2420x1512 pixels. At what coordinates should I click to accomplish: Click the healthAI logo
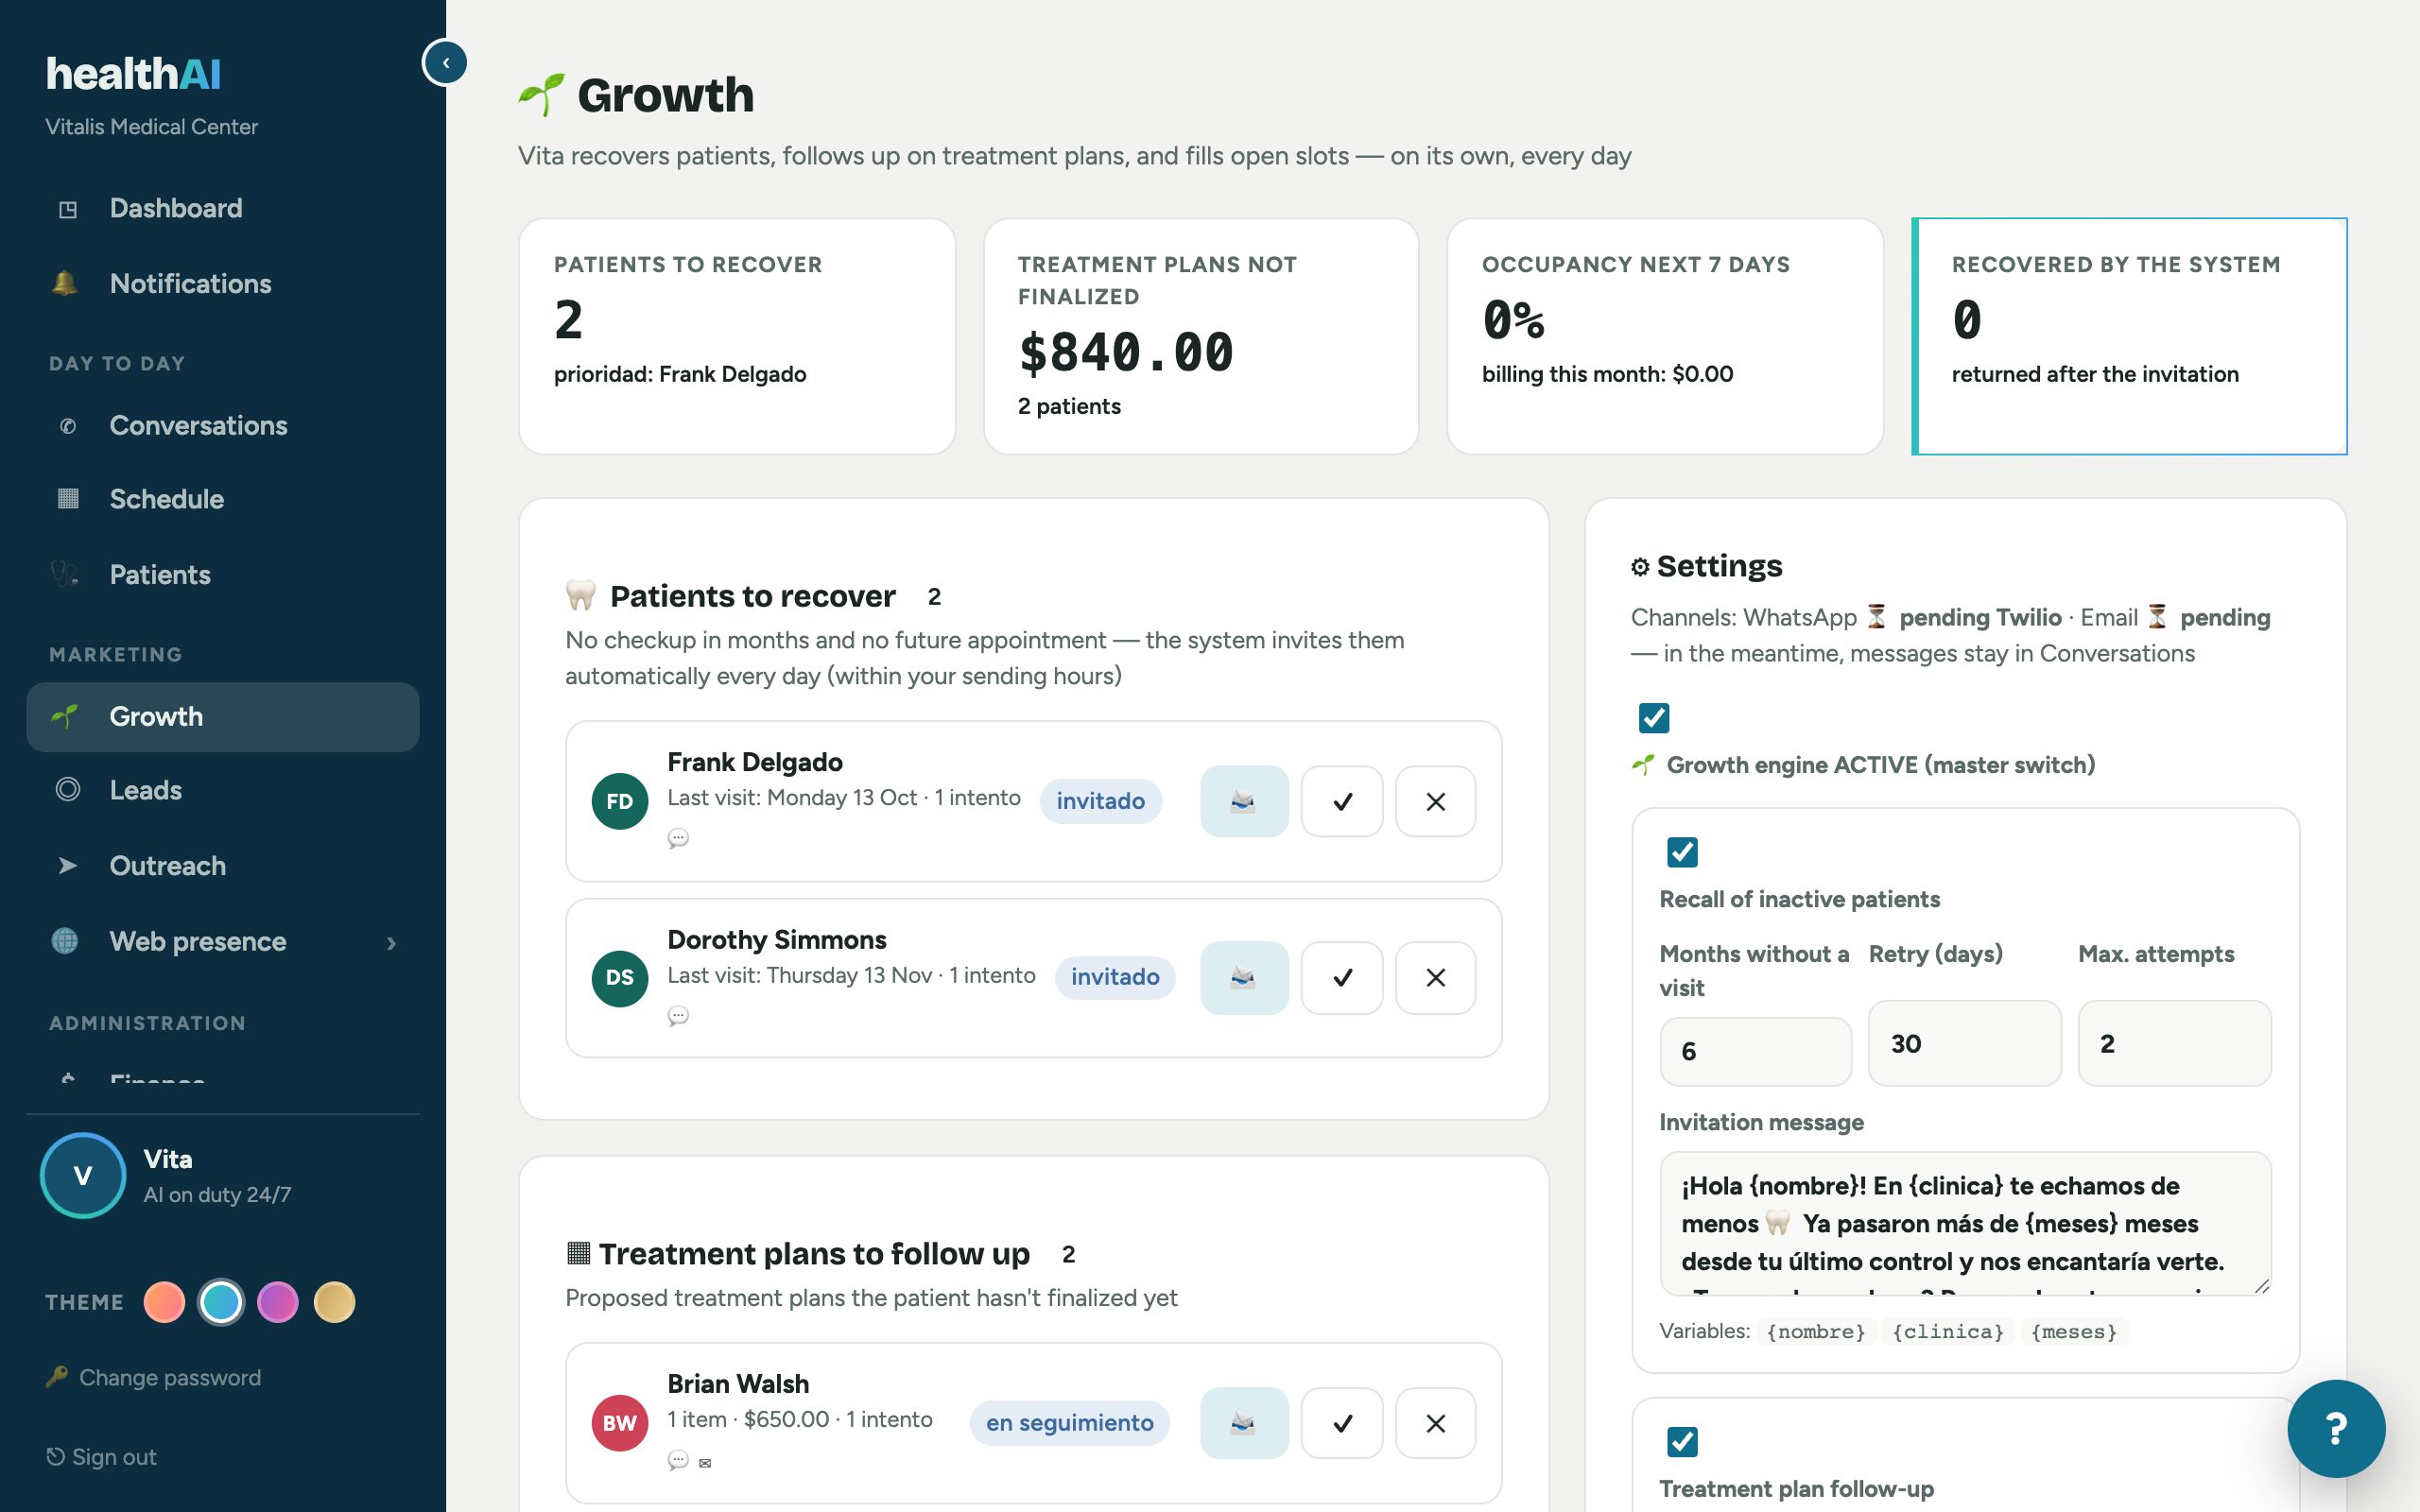pyautogui.click(x=133, y=74)
